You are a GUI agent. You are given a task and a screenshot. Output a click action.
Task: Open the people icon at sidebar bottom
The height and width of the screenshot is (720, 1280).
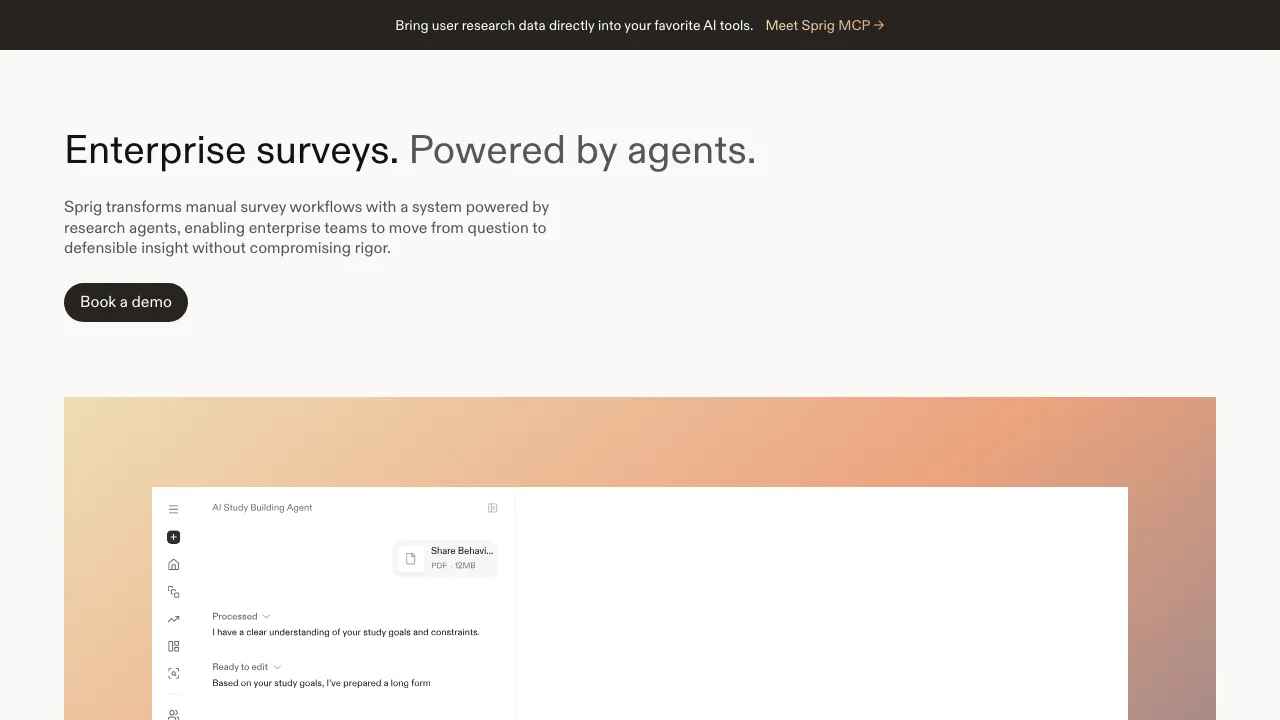173,714
